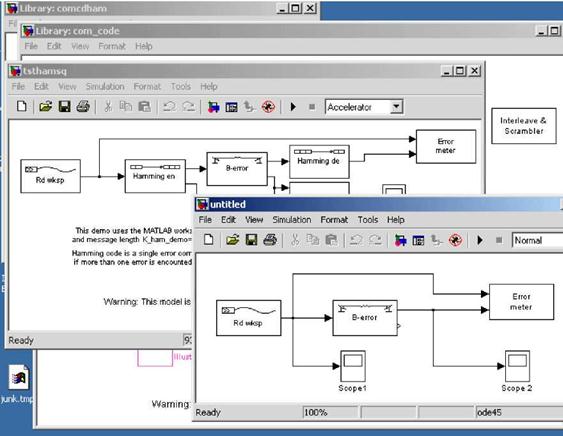
Task: Open Library Browser icon in tsthamsq toolbar
Action: click(x=214, y=107)
